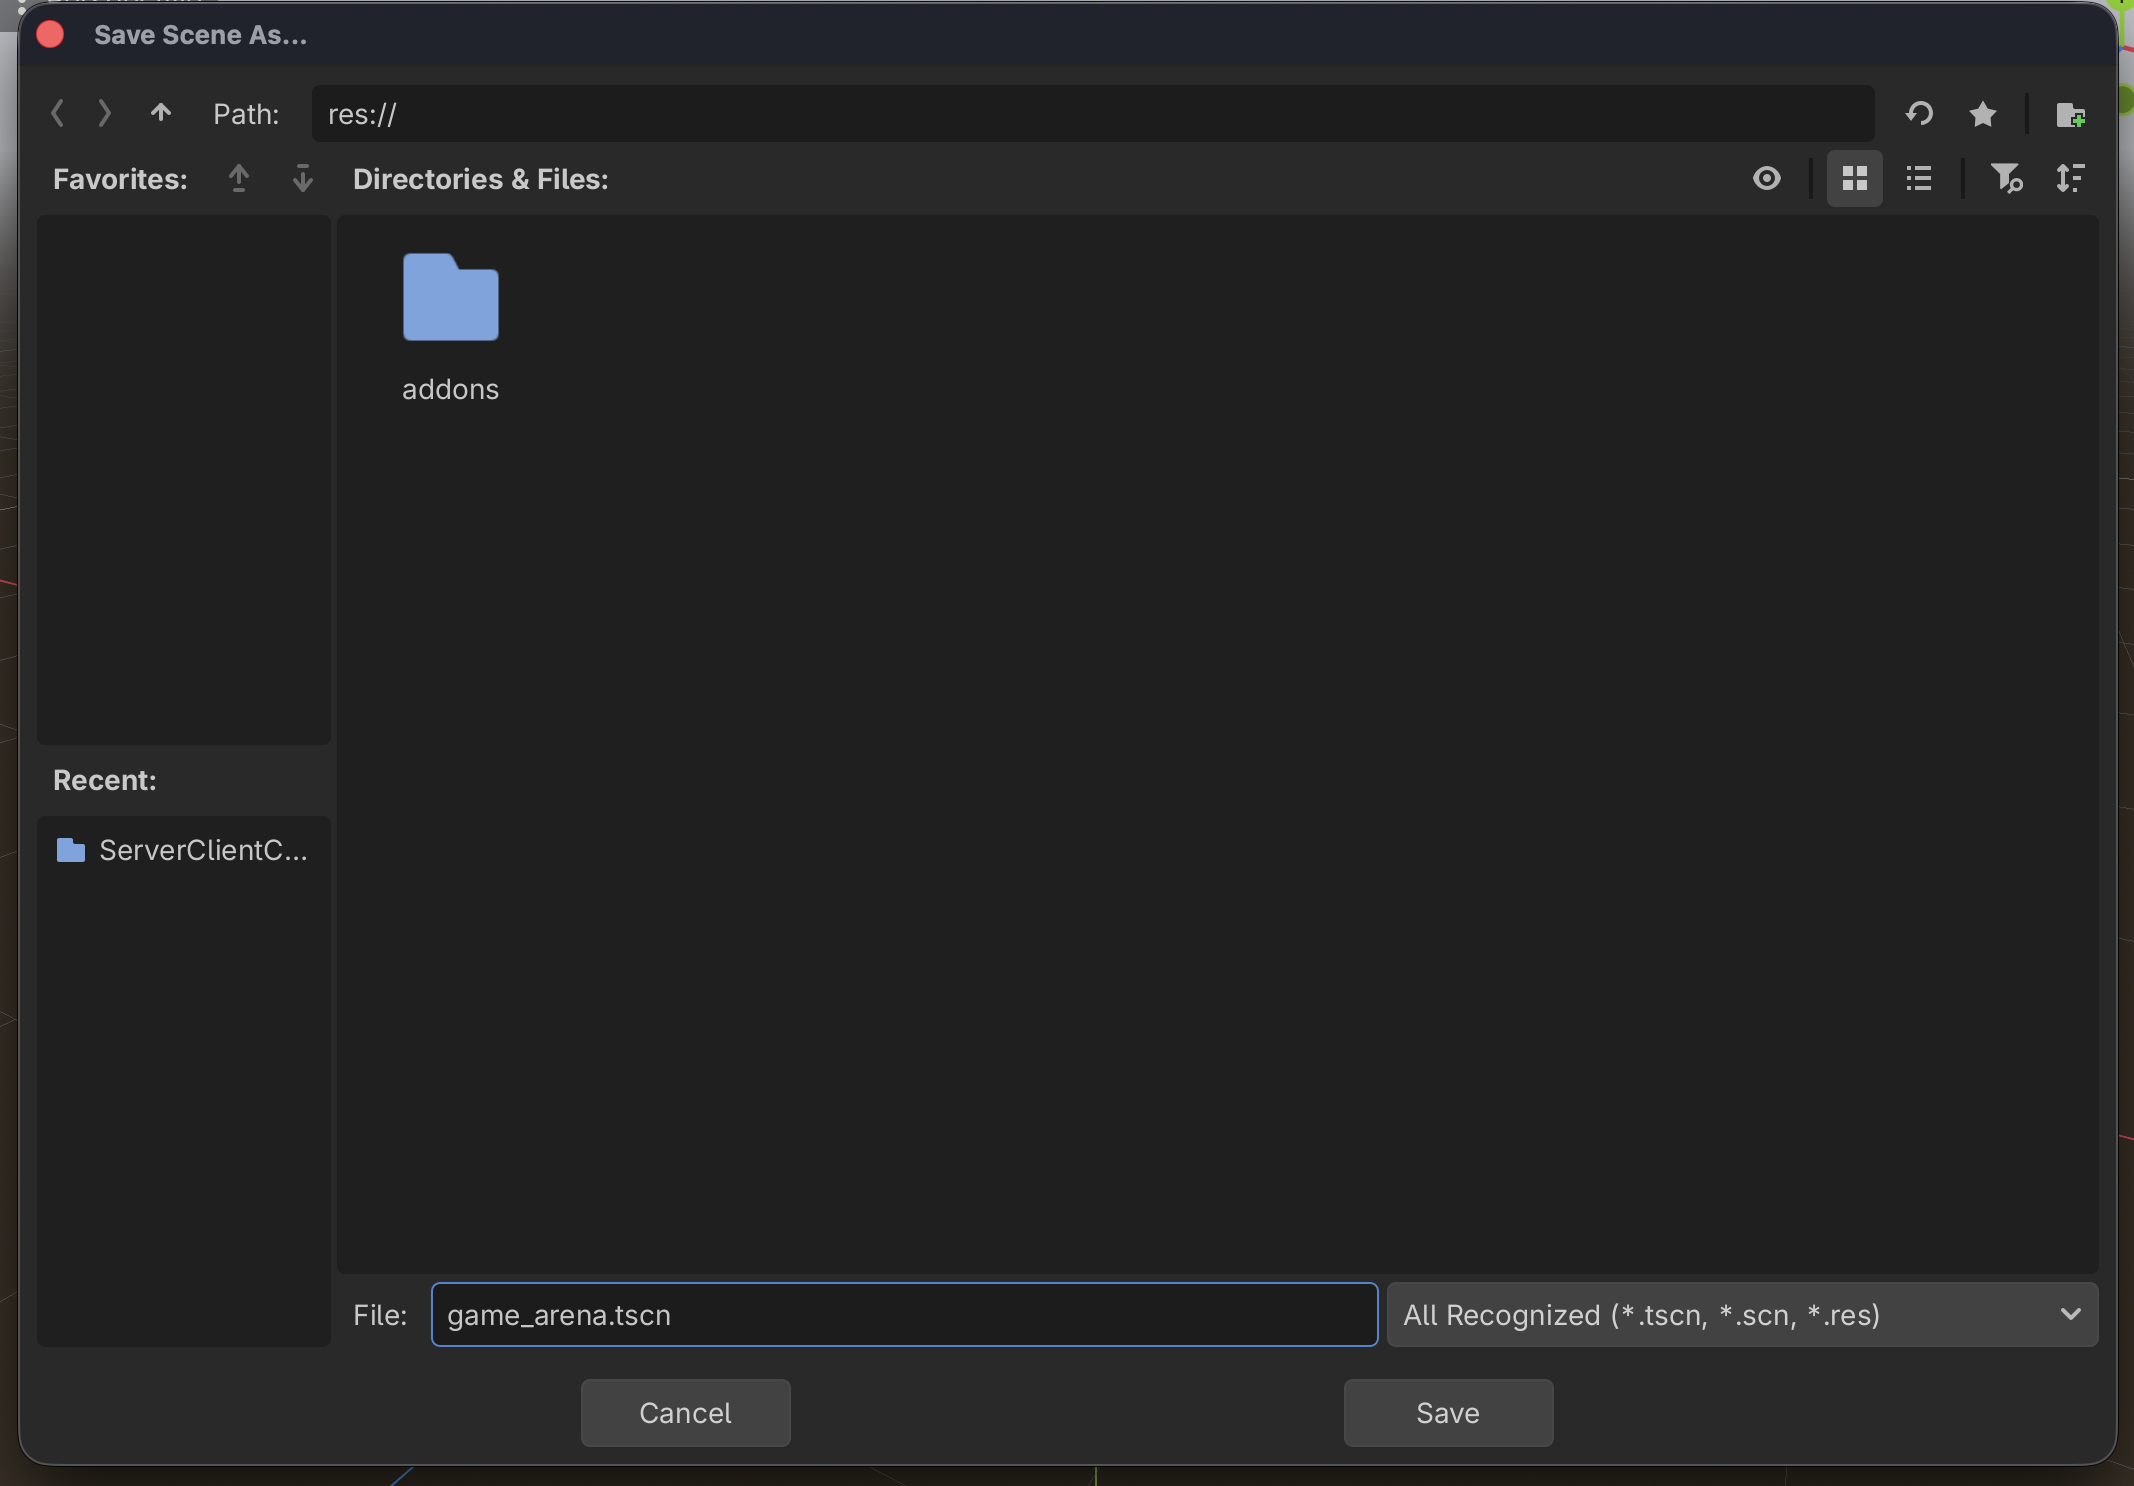Switch to thumbnail grid view

[1854, 179]
